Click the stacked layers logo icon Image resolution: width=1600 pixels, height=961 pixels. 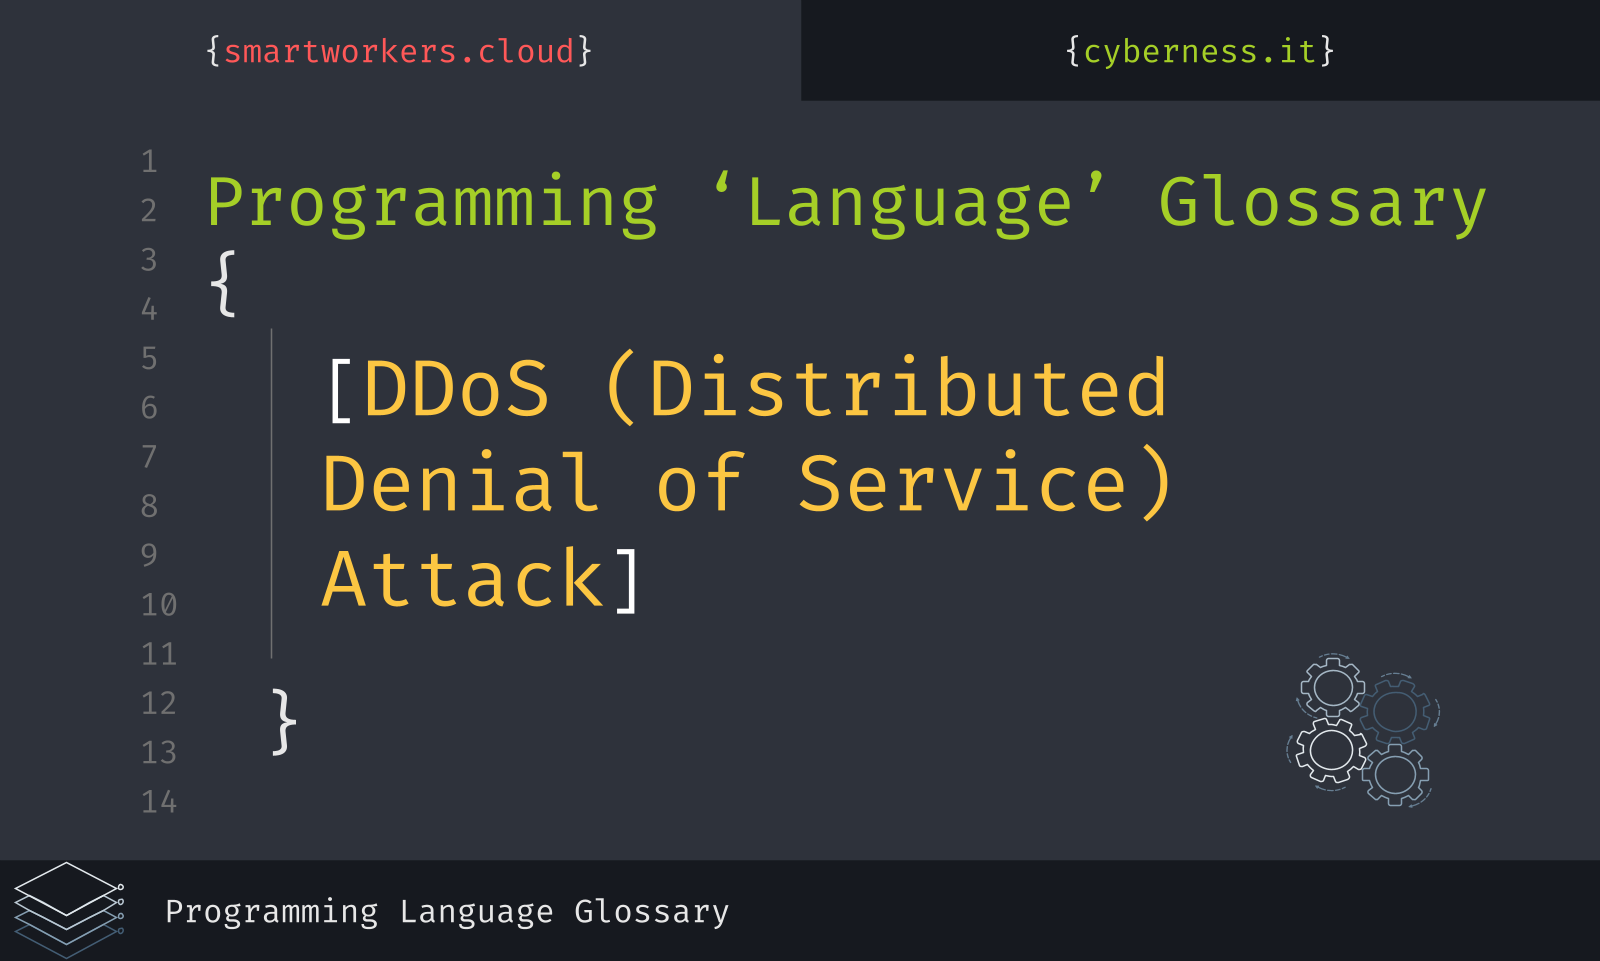[69, 910]
